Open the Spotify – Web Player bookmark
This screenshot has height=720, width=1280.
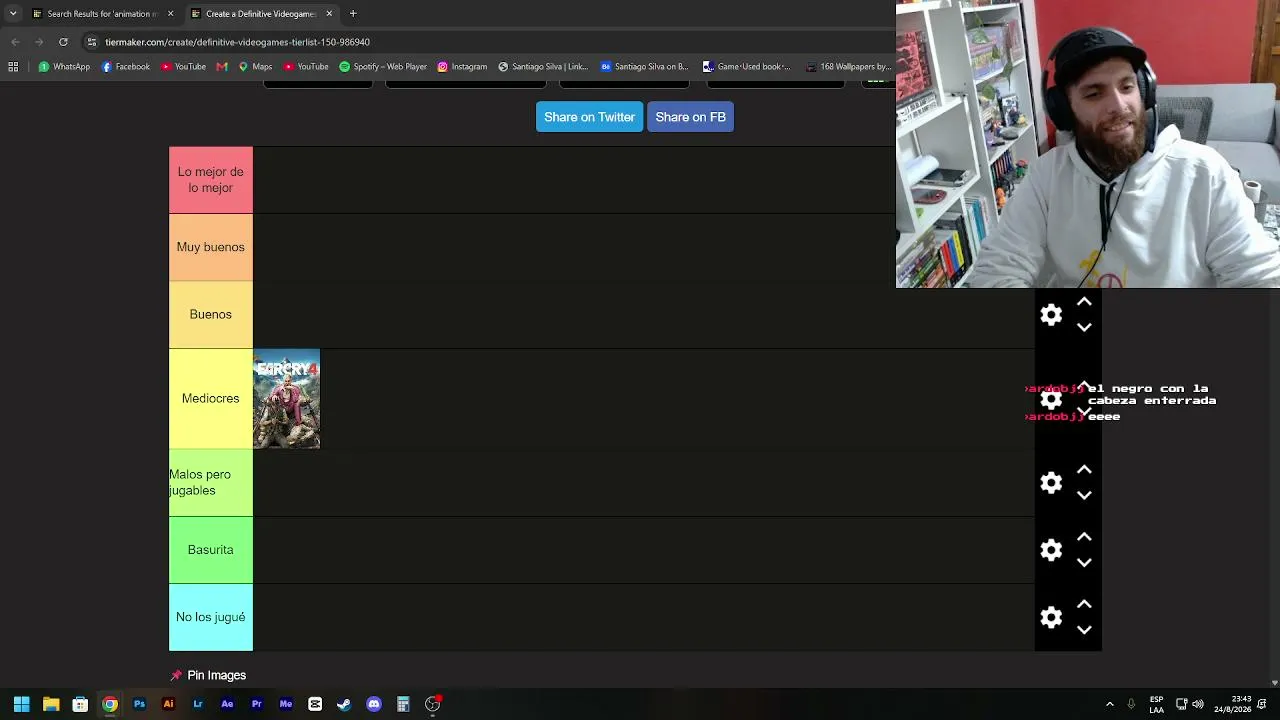click(383, 67)
